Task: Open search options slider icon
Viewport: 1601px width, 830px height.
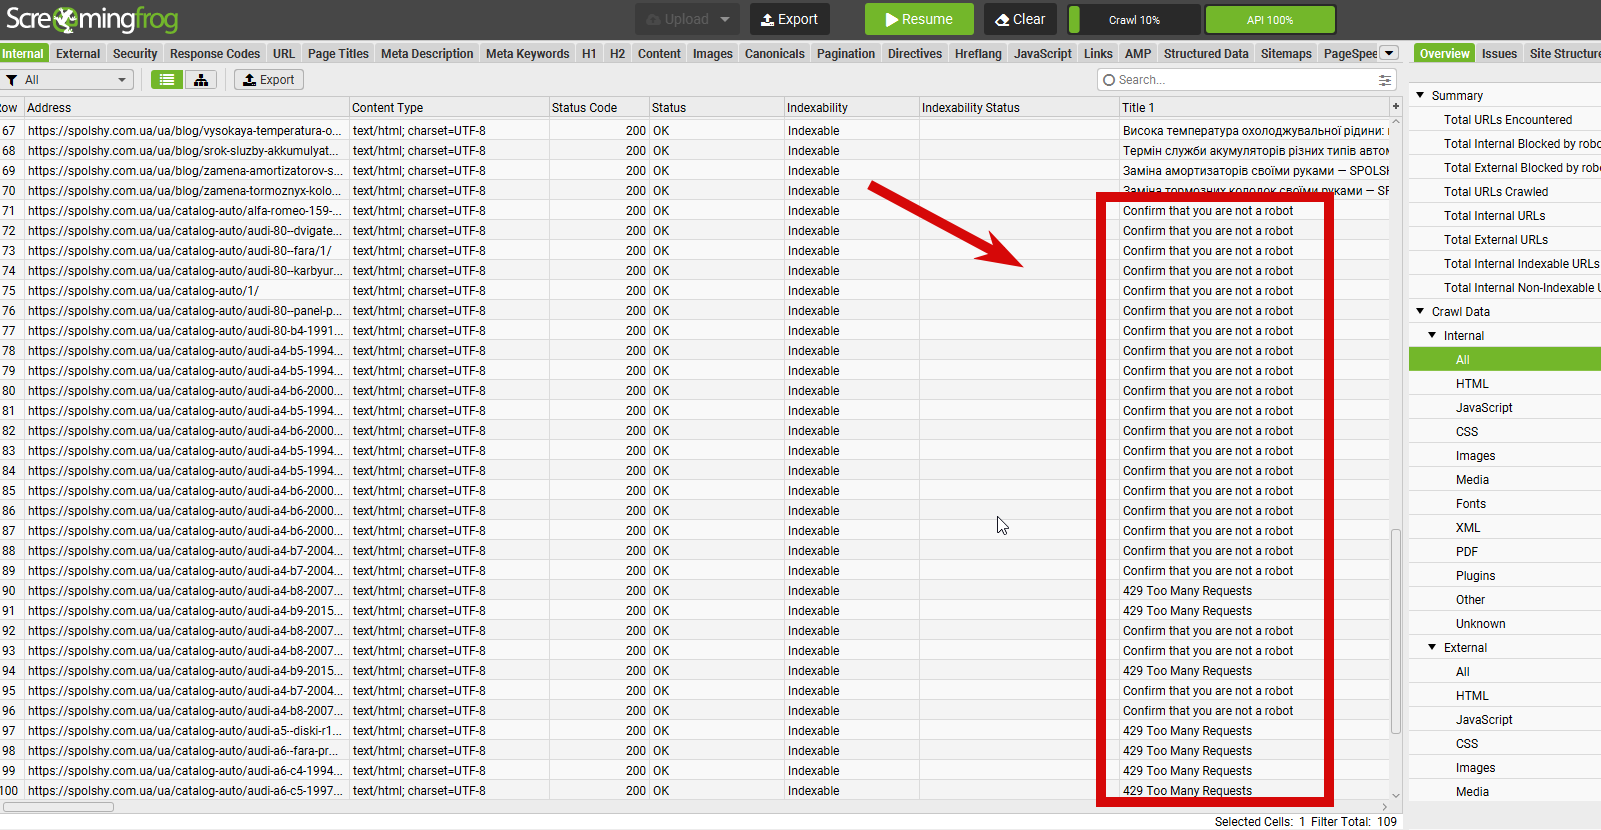Action: [1385, 80]
